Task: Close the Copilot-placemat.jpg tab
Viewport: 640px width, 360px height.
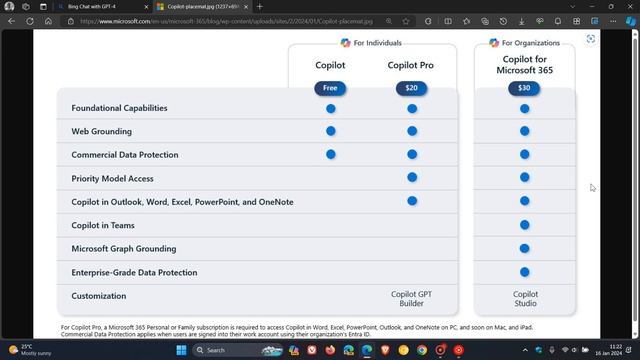Action: click(x=246, y=7)
